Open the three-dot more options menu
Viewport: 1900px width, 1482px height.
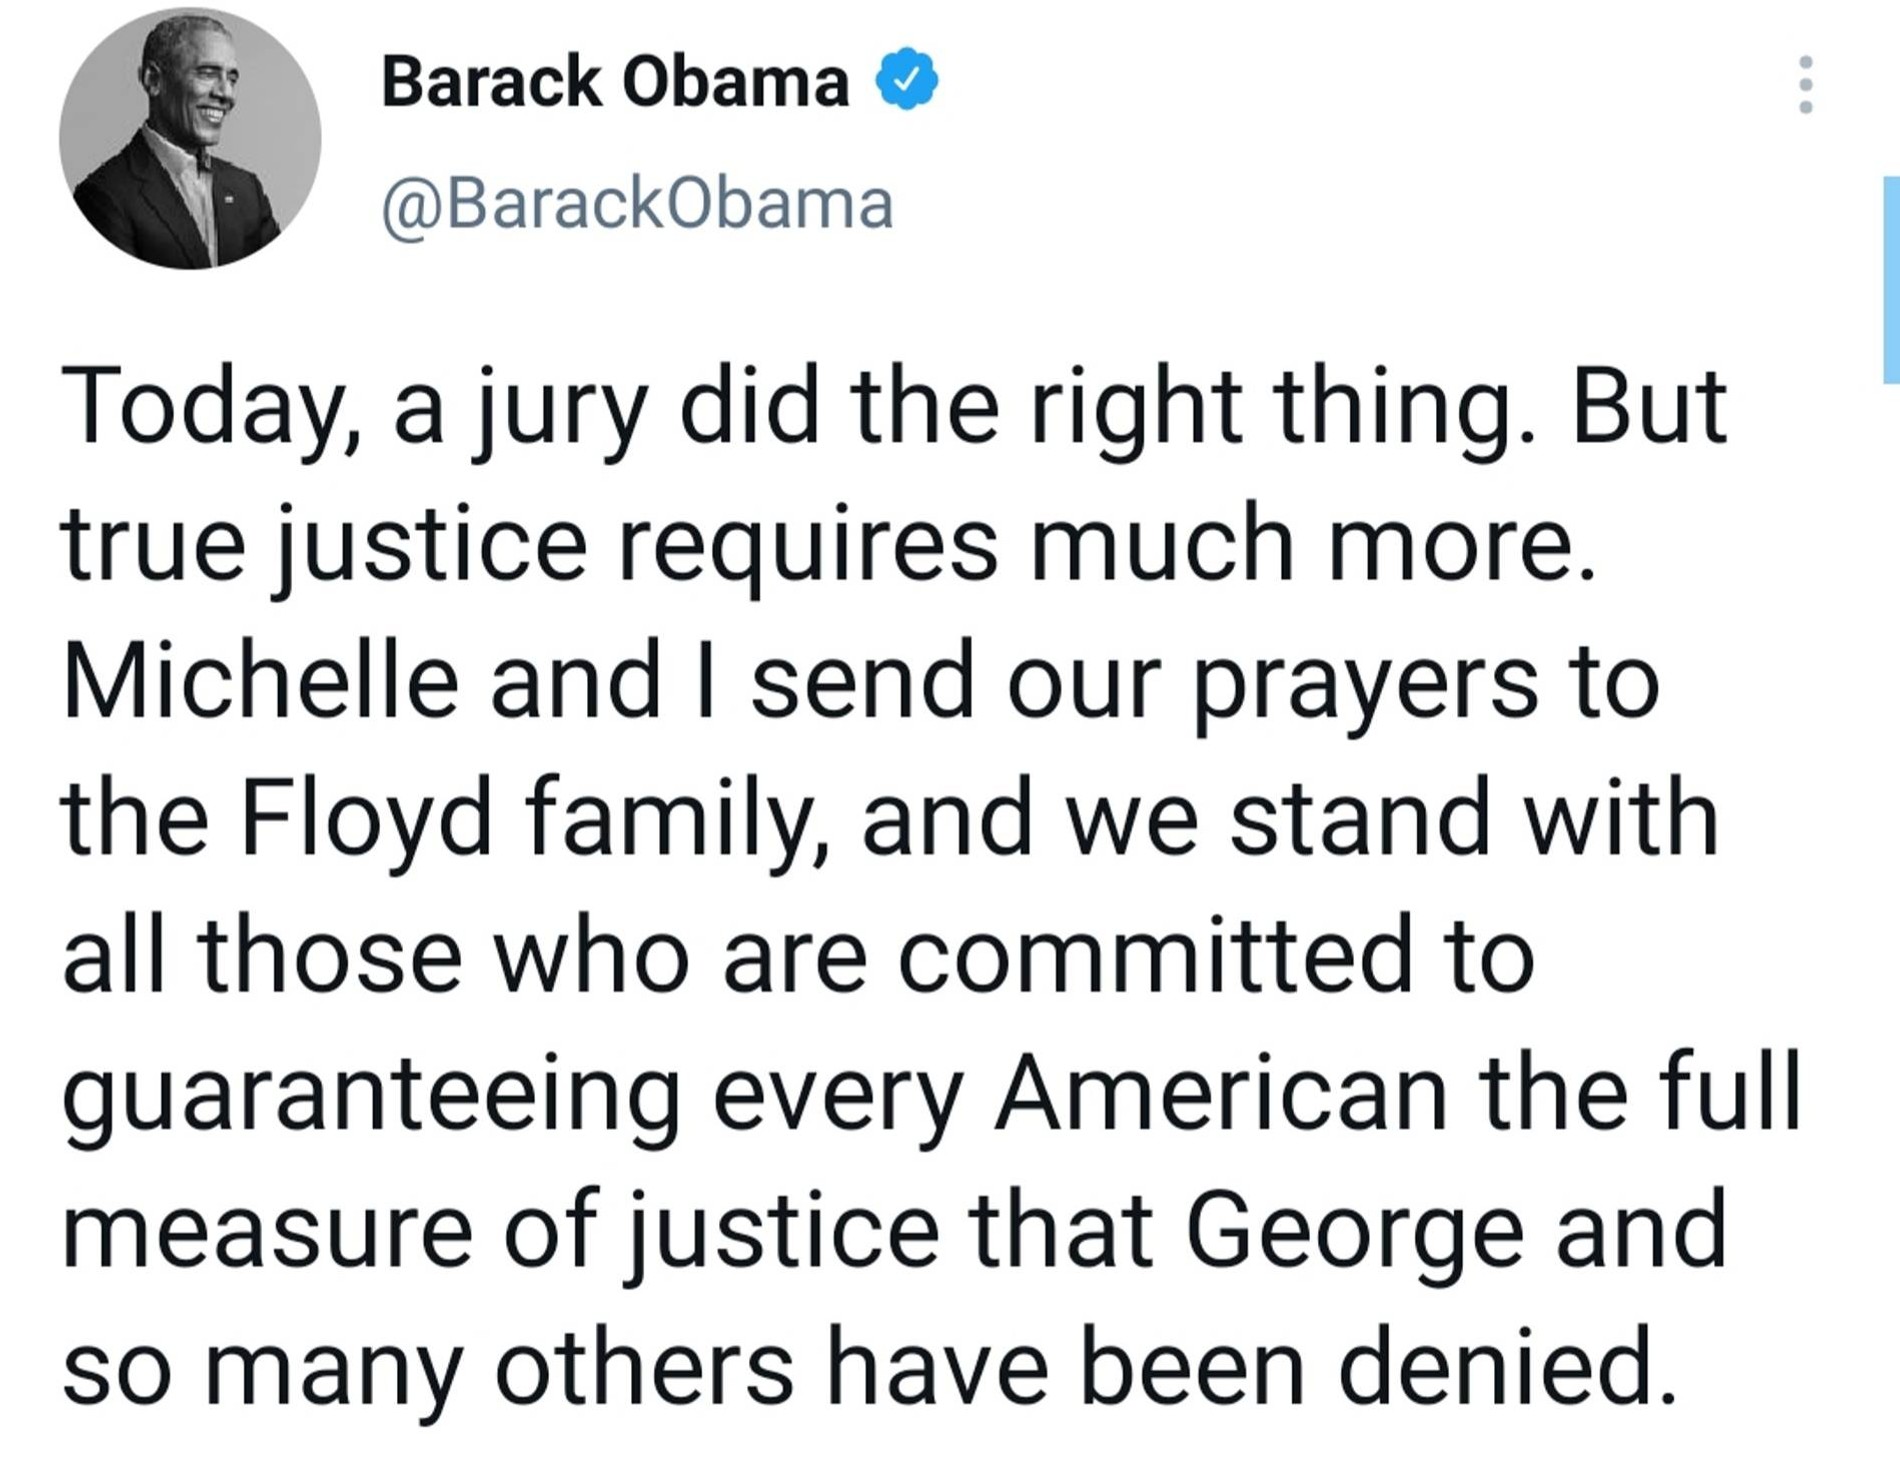(x=1805, y=84)
